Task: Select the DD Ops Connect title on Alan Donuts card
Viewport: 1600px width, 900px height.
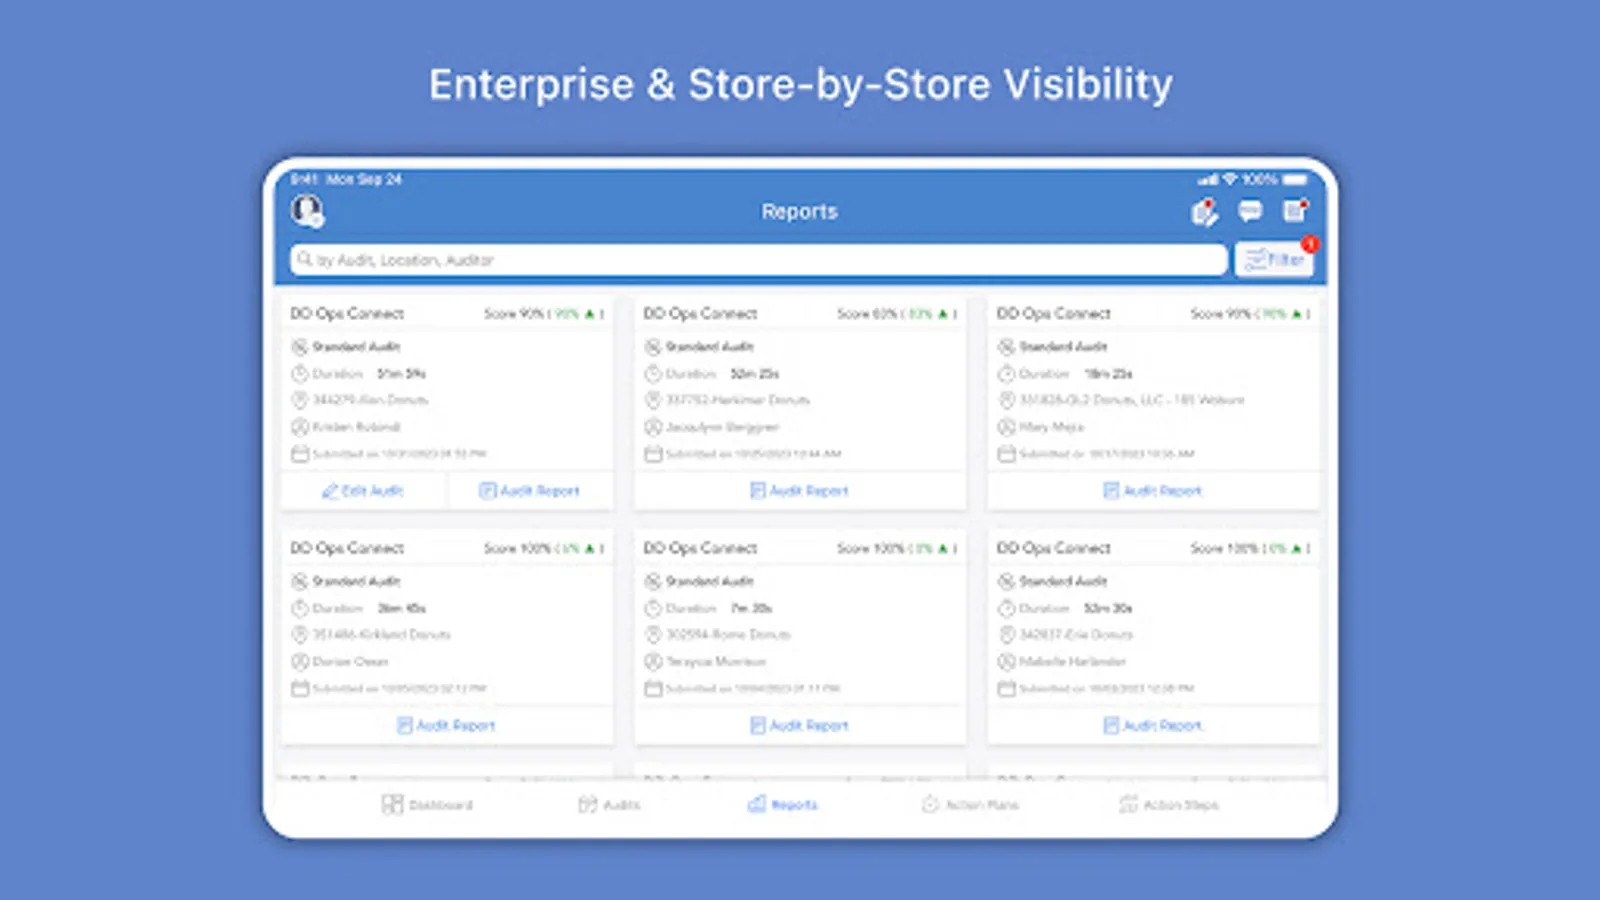Action: coord(347,314)
